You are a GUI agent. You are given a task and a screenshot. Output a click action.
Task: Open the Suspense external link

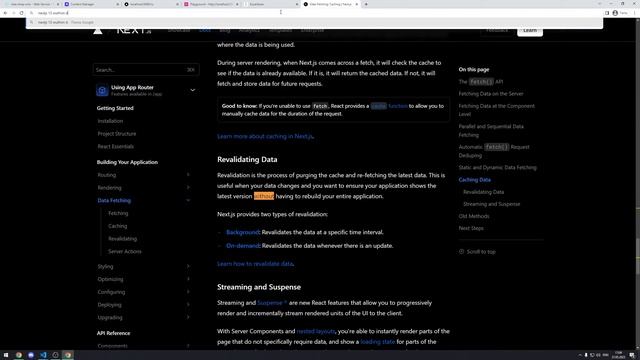coord(272,303)
